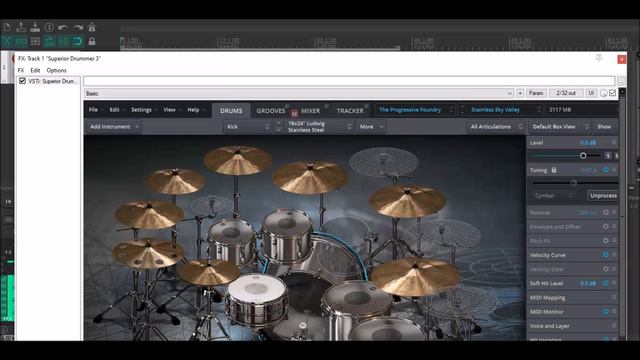The height and width of the screenshot is (360, 640).
Task: Toggle the Soft Hit Level power button
Action: pyautogui.click(x=606, y=283)
